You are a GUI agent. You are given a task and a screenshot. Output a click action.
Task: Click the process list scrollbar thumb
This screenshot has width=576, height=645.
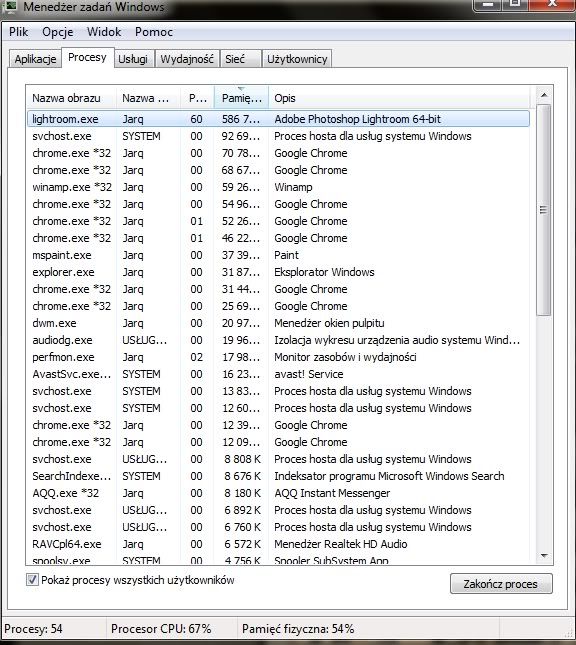[x=543, y=210]
